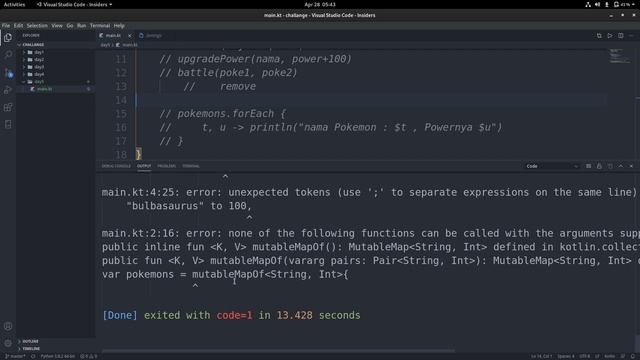This screenshot has width=640, height=360.
Task: Close the main.kt editor tab
Action: tap(129, 36)
